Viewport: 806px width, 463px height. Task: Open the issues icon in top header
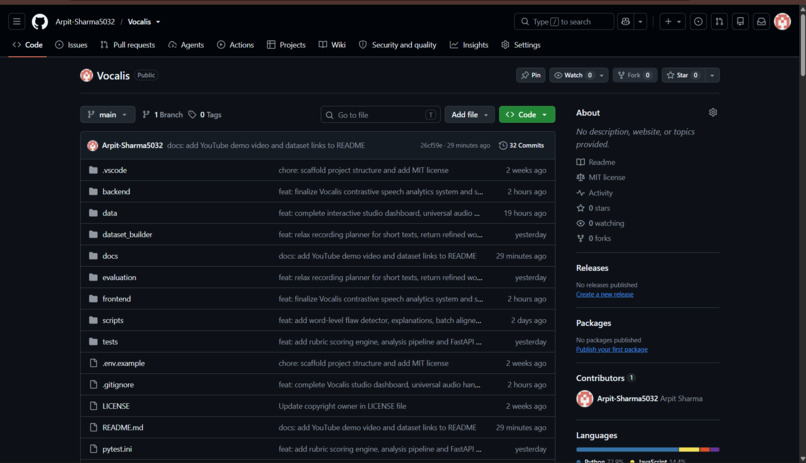(x=698, y=22)
